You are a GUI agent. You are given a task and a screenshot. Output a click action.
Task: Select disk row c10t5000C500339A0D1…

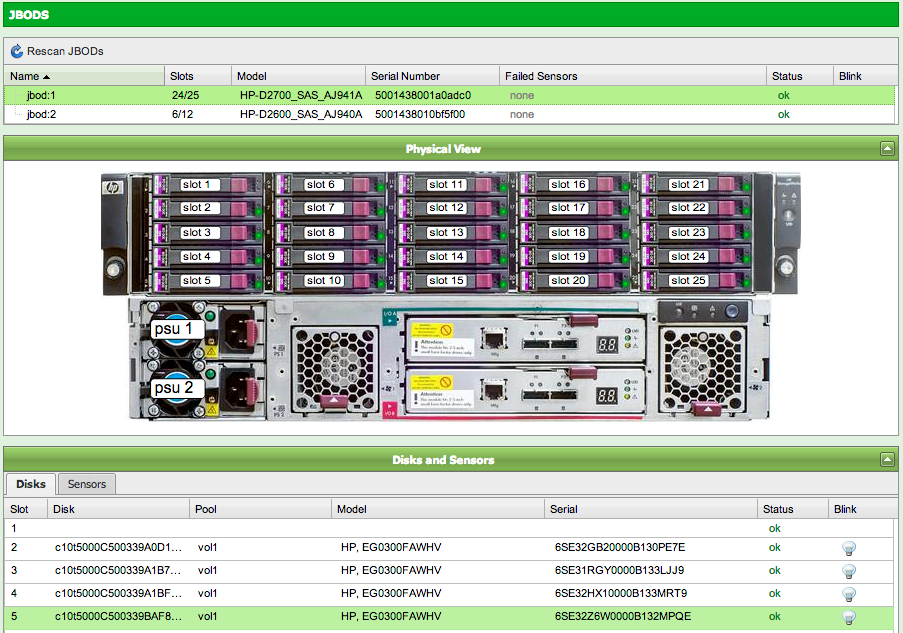(x=450, y=548)
